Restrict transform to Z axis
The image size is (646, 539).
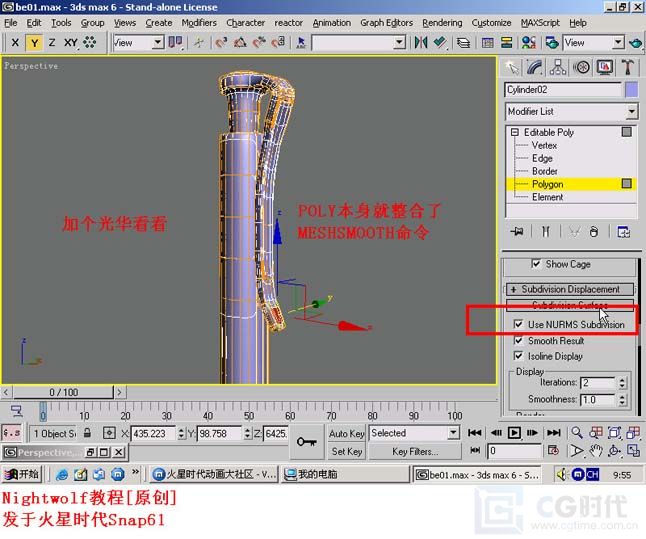(52, 42)
